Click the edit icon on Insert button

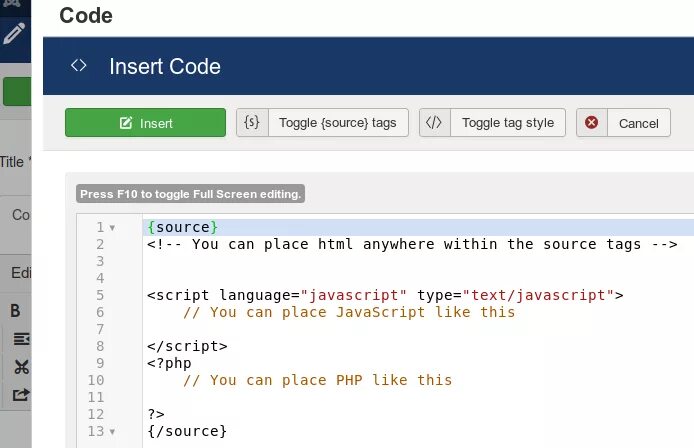coord(126,123)
